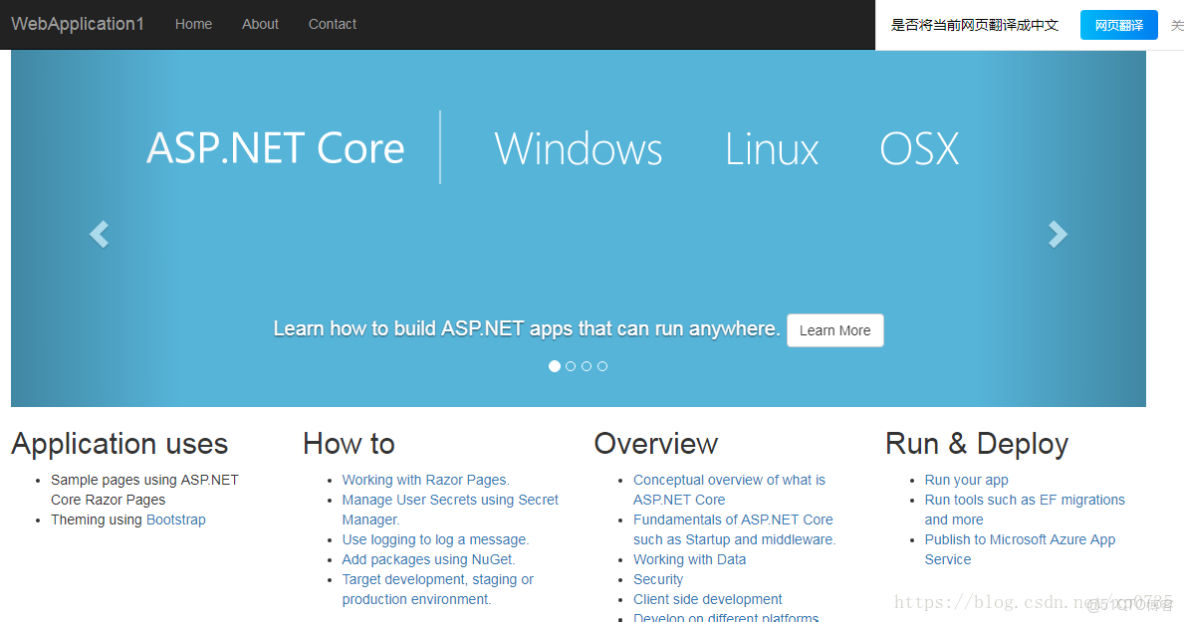Click the next carousel arrow

coord(1058,234)
